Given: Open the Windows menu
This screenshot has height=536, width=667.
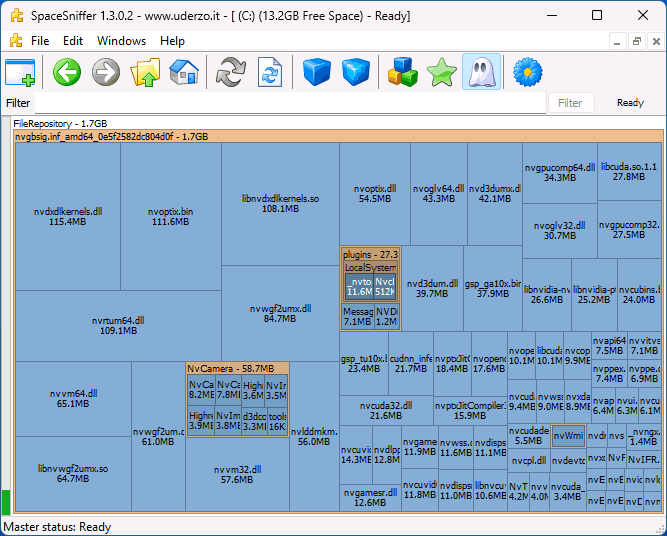Looking at the screenshot, I should [x=121, y=41].
